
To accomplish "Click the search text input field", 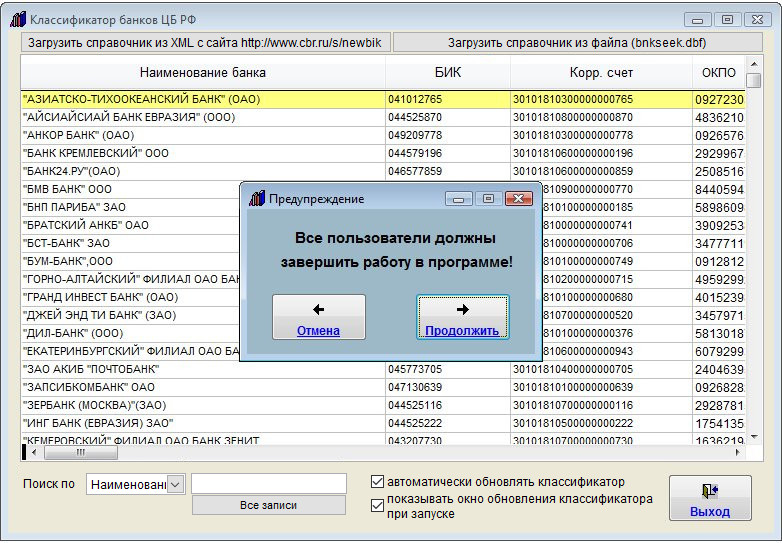I will [268, 484].
